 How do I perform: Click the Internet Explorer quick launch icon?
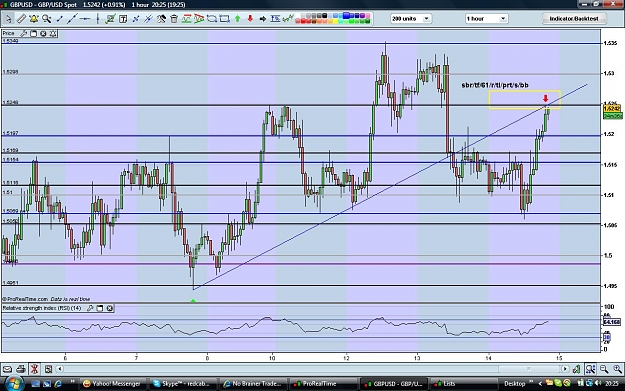[58, 383]
